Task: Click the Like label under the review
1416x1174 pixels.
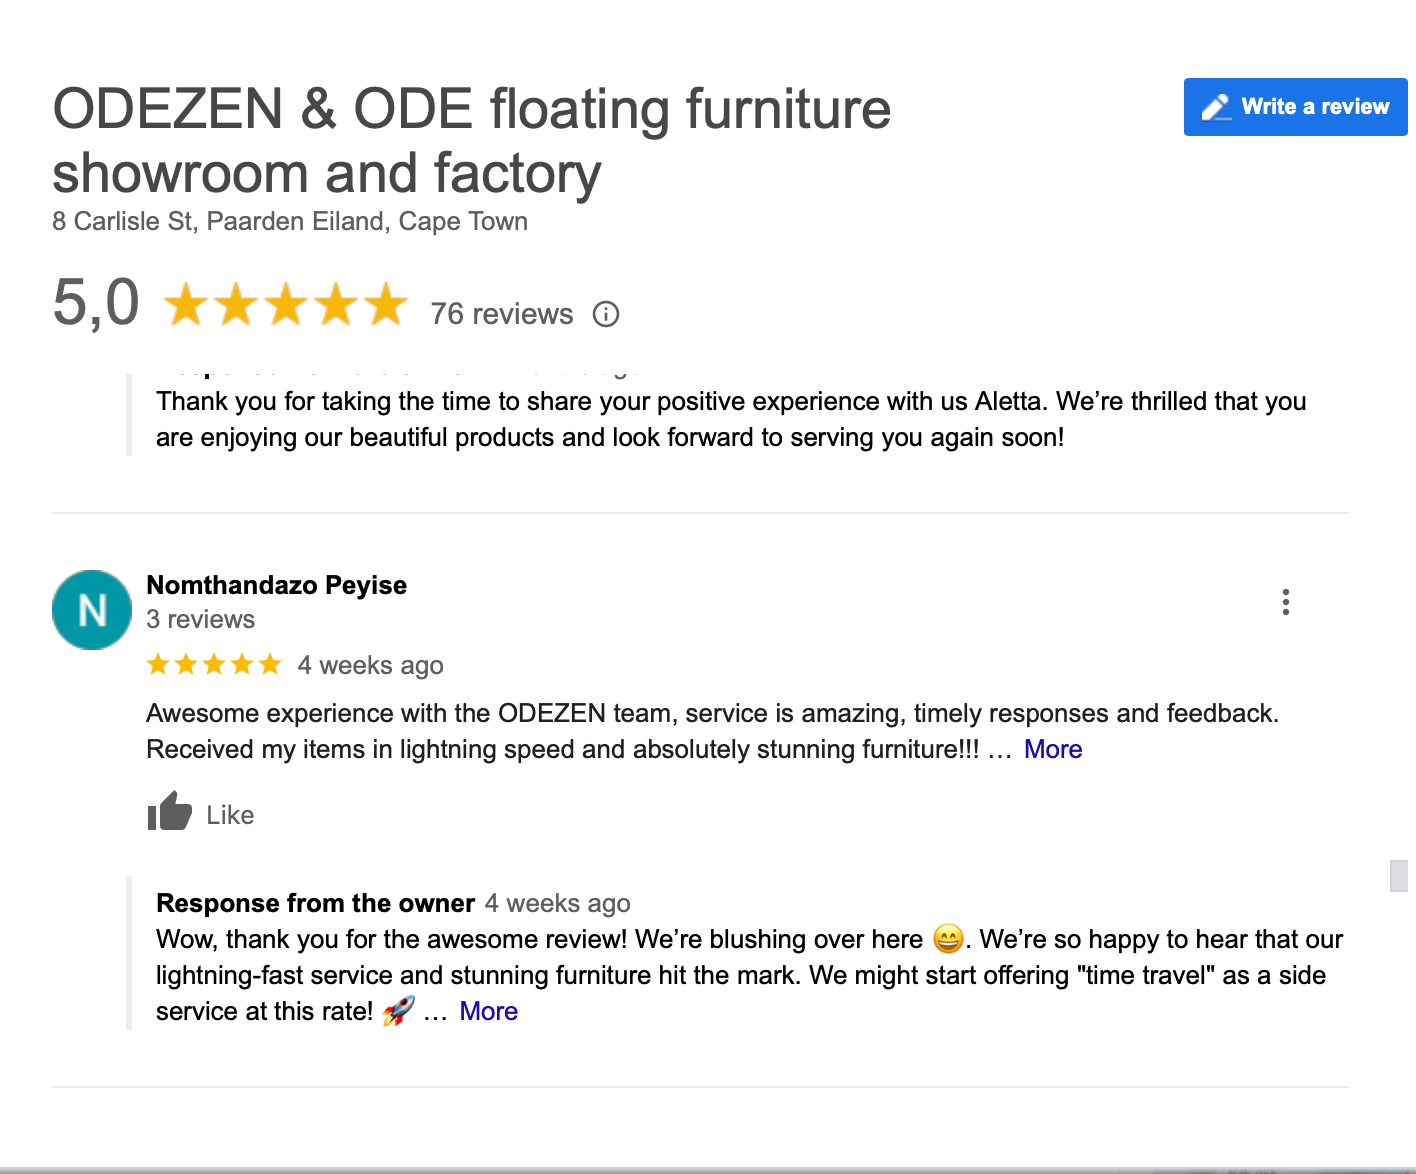Action: 230,815
